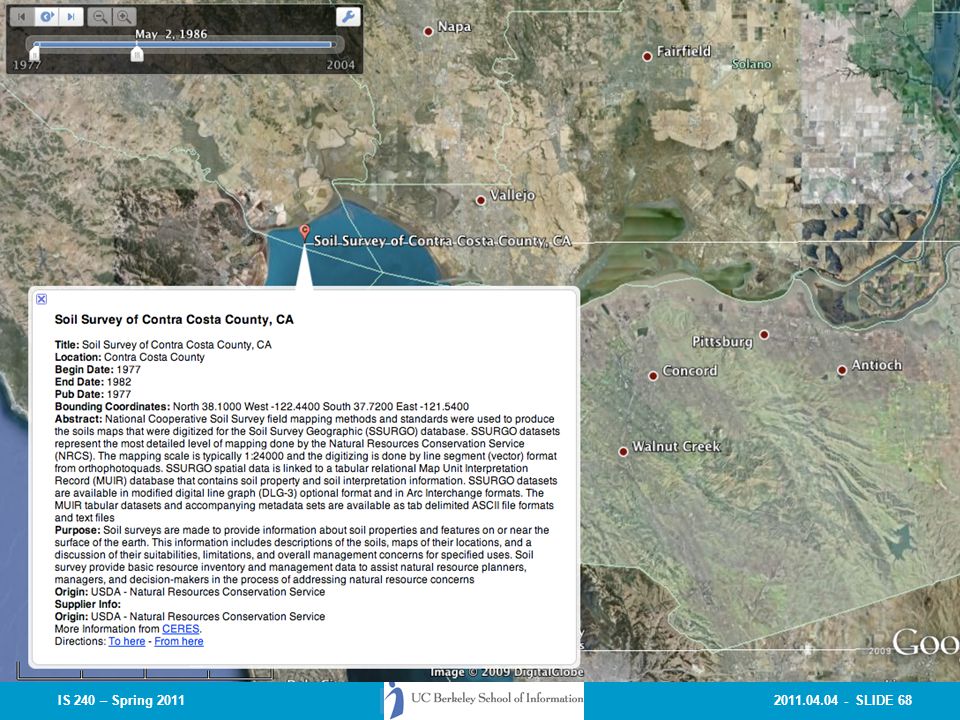This screenshot has height=720, width=960.
Task: Select the Walnut Creek city marker
Action: pos(623,451)
